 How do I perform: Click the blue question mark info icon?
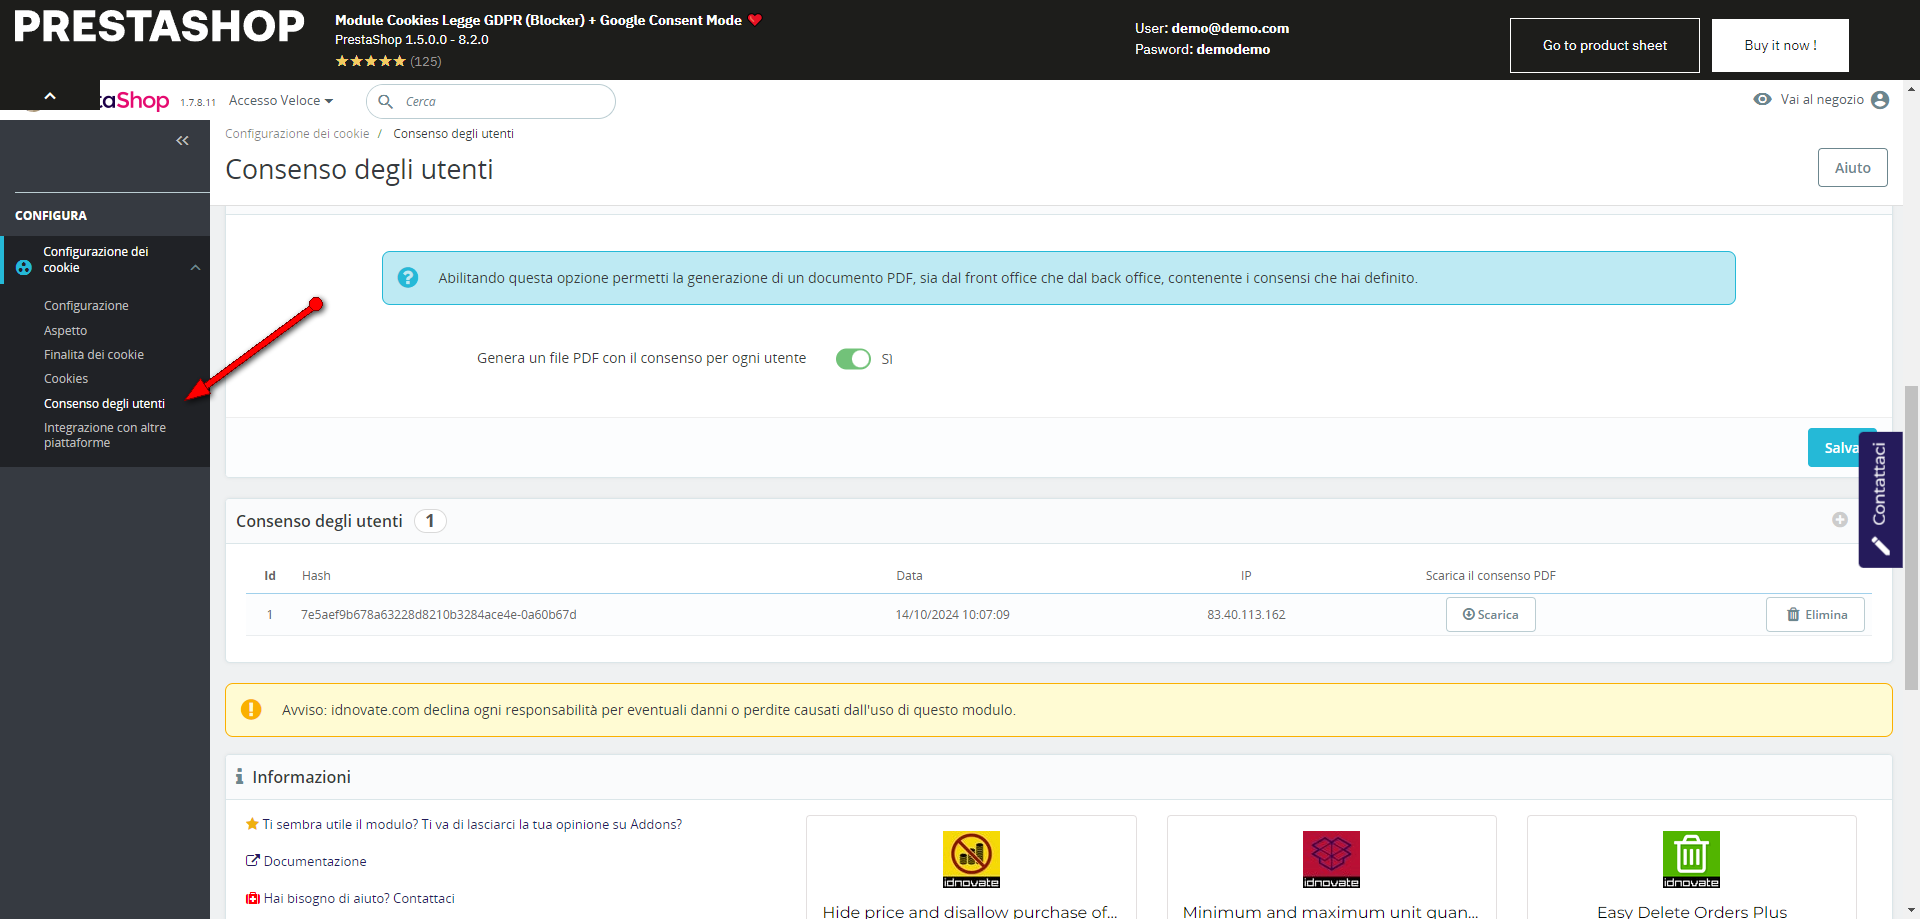pyautogui.click(x=408, y=278)
